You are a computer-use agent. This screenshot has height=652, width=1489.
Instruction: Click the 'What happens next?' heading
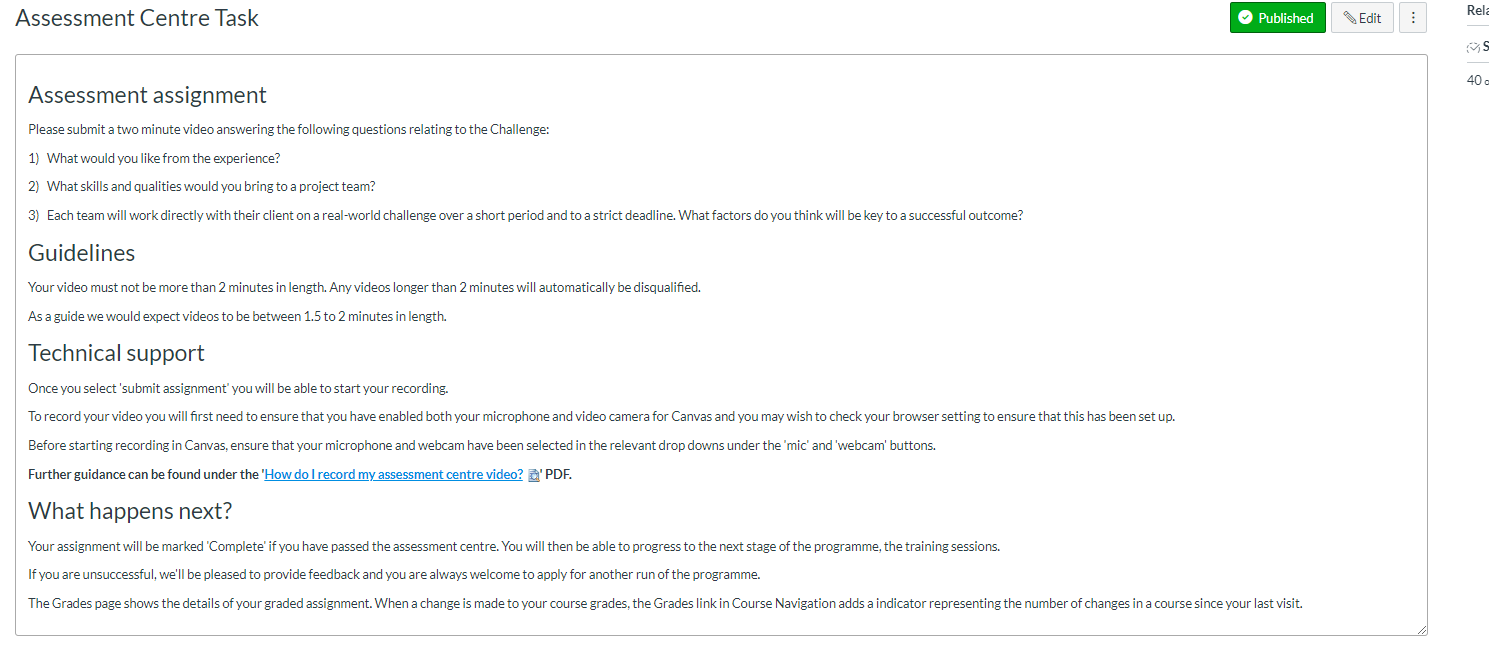coord(130,511)
